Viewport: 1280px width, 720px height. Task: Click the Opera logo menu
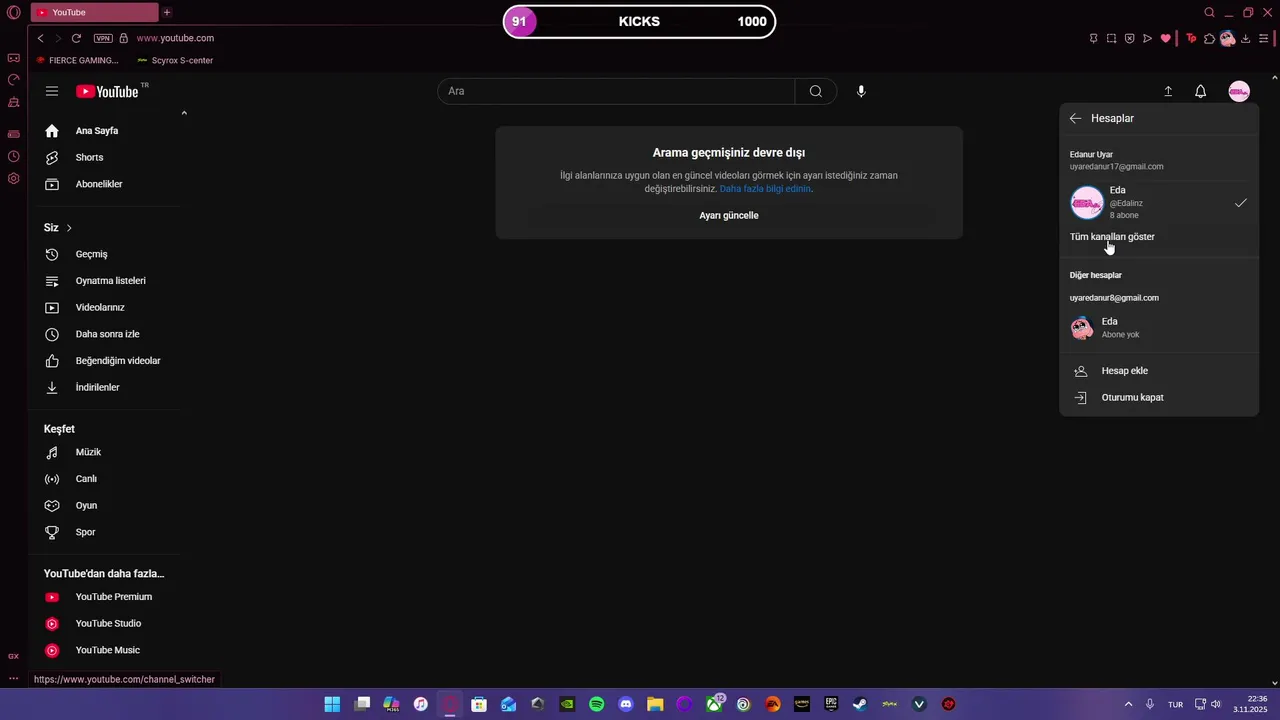click(x=14, y=13)
